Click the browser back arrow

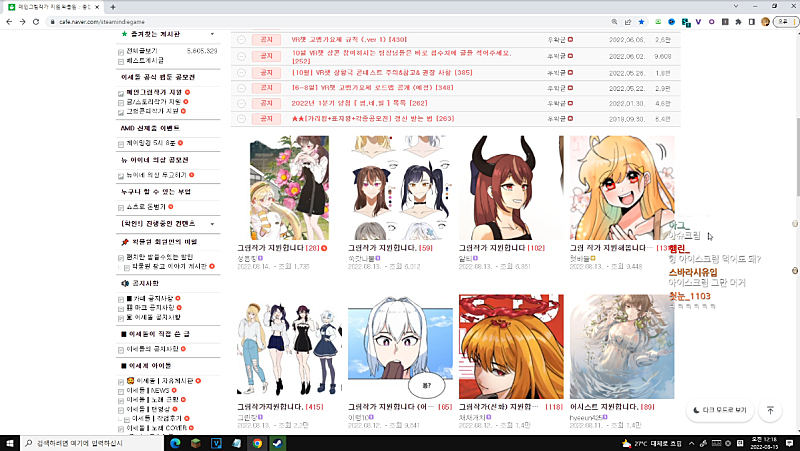point(11,21)
